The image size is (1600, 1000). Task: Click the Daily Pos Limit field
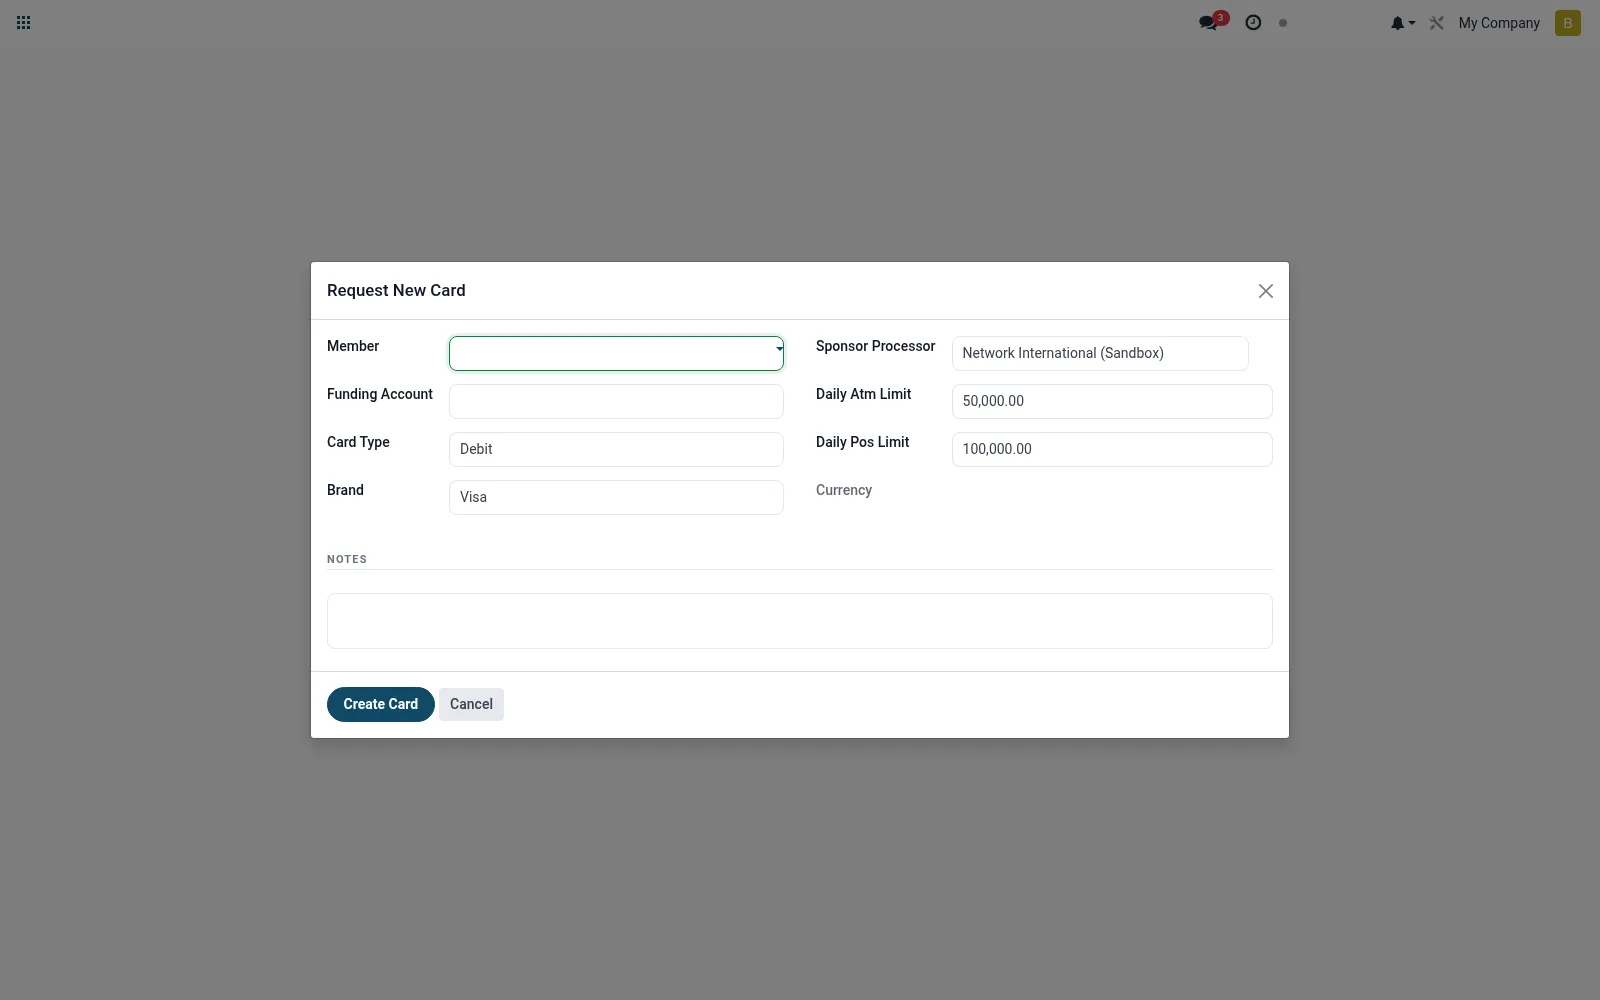tap(1112, 449)
